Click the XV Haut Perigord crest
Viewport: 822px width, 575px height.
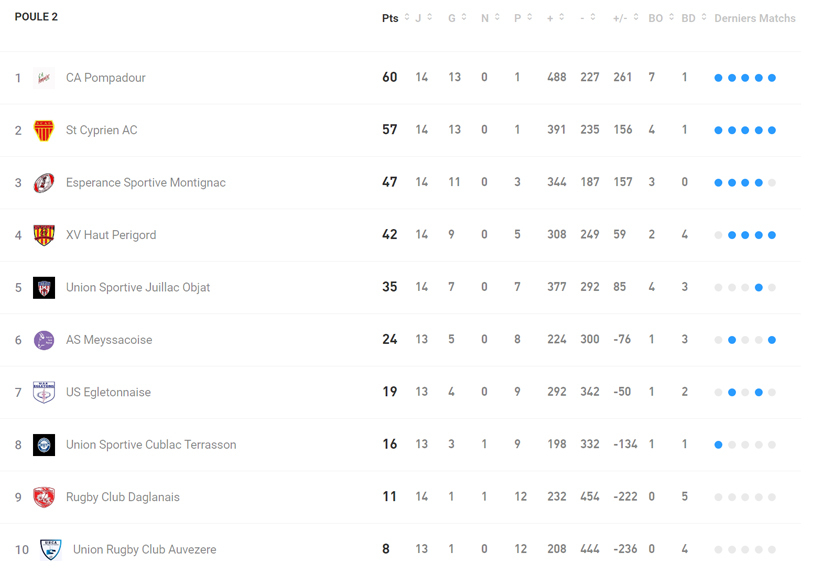(44, 235)
